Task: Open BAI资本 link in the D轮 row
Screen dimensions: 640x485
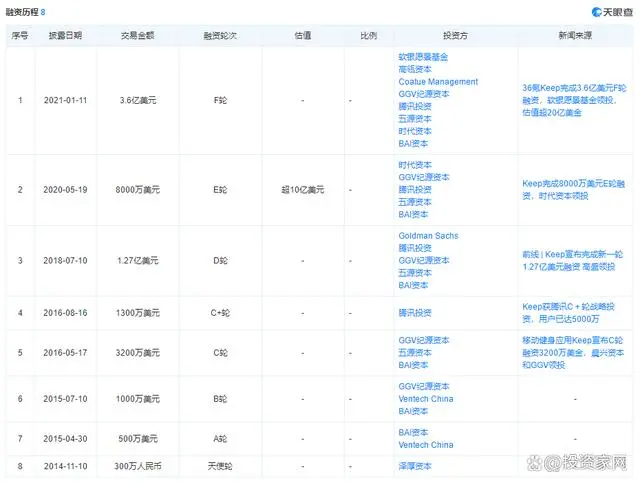Action: click(x=413, y=285)
